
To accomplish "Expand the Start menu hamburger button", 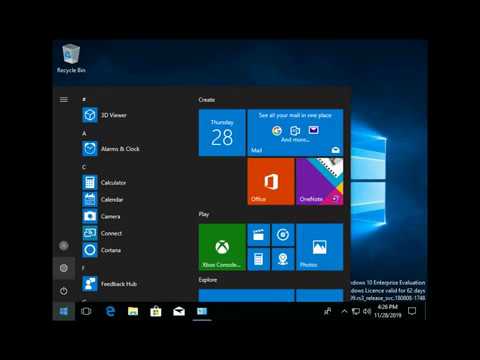I will coord(64,99).
